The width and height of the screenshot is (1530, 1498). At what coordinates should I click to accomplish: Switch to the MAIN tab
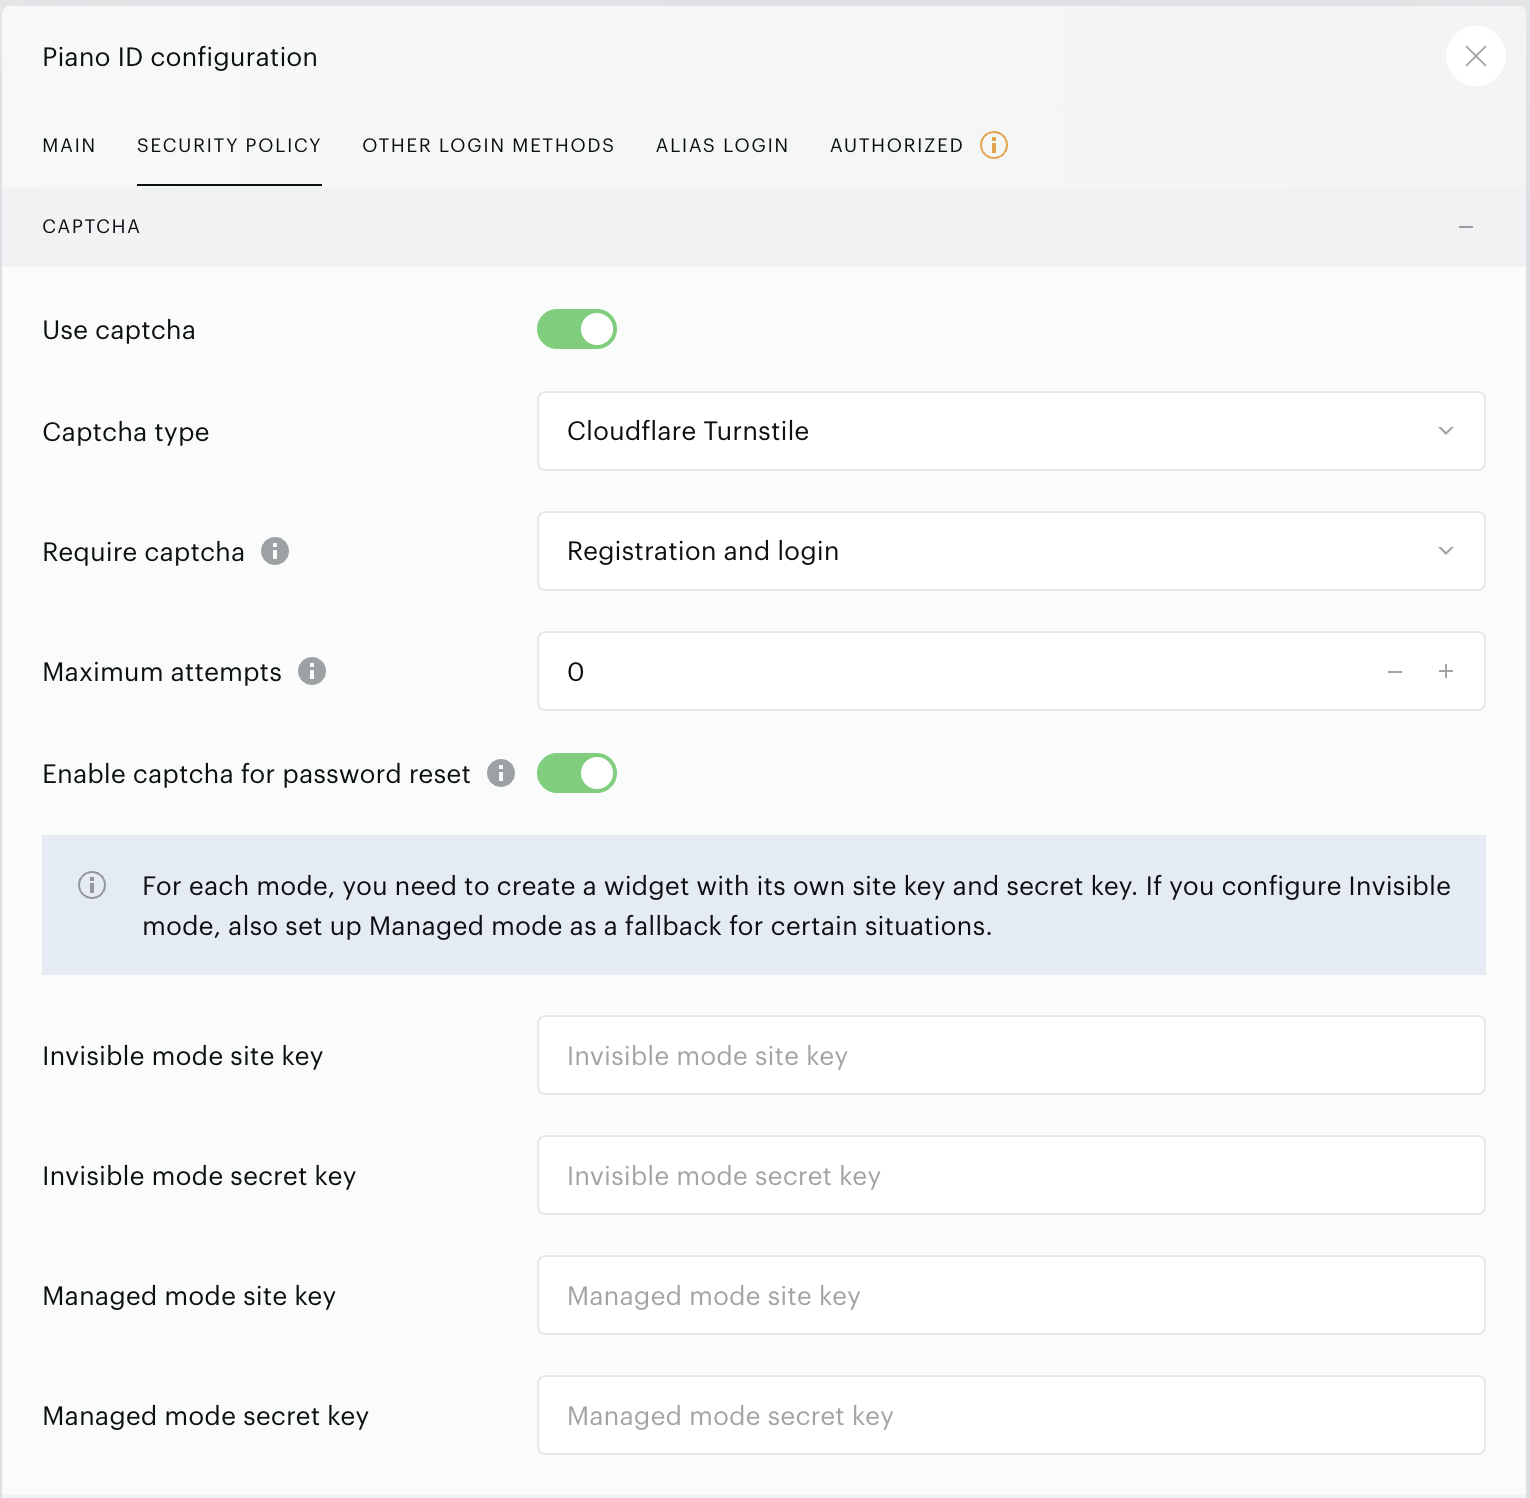pos(69,146)
